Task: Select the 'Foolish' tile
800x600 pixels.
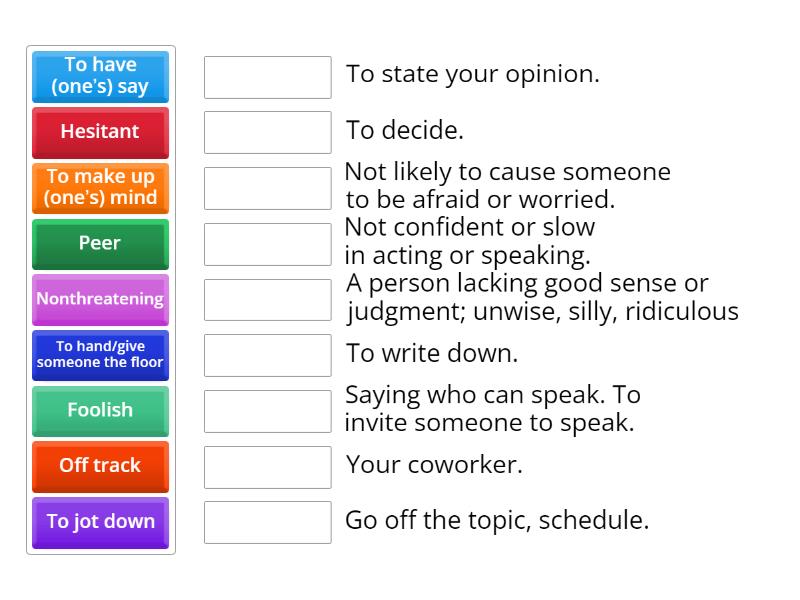Action: click(x=100, y=410)
